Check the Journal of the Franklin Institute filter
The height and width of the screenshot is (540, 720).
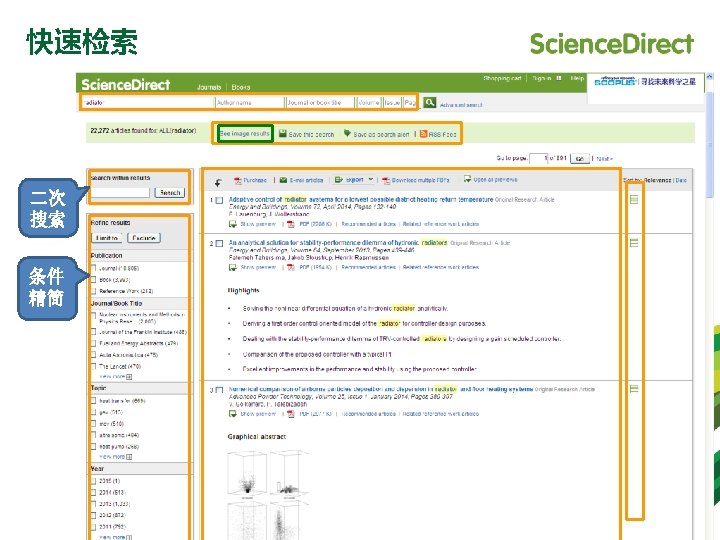tap(94, 332)
